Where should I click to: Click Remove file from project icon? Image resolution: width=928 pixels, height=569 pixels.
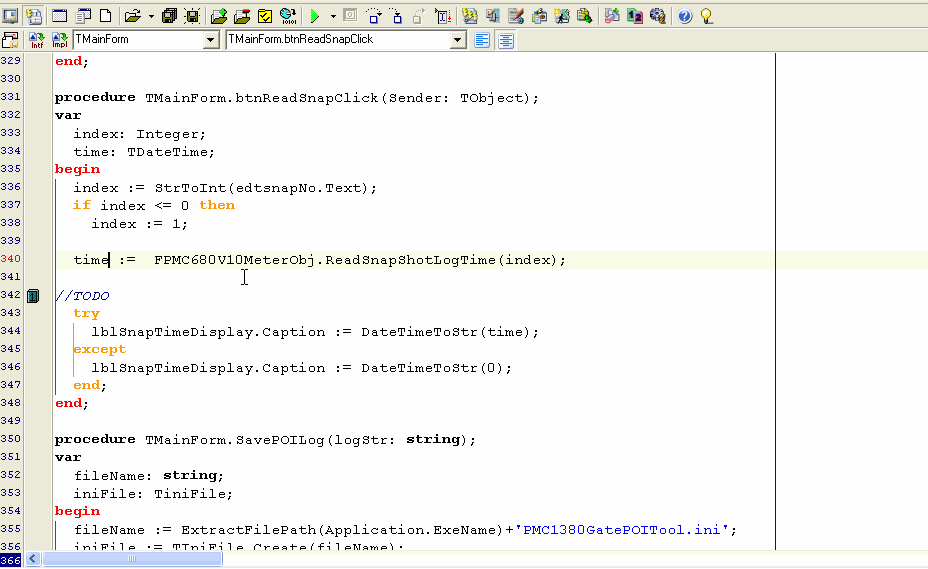pos(241,16)
